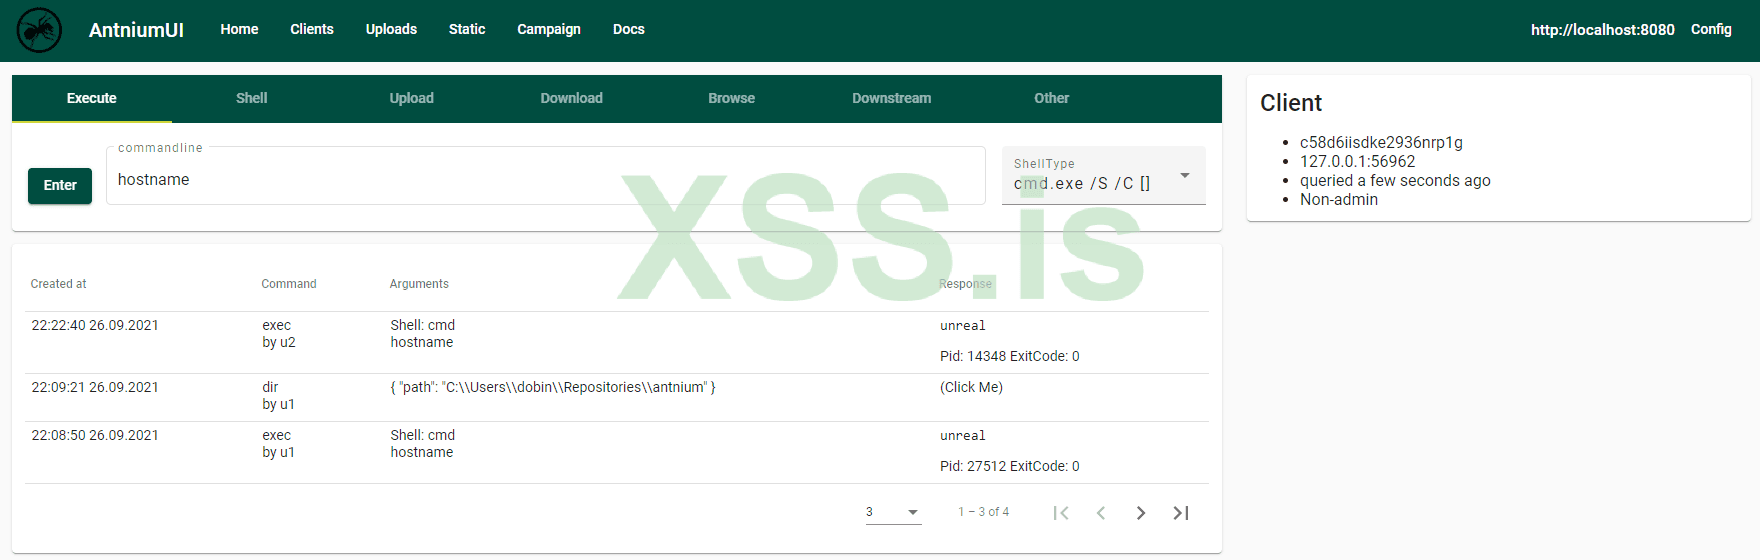Click the Created at column header
The image size is (1760, 560).
[x=58, y=284]
